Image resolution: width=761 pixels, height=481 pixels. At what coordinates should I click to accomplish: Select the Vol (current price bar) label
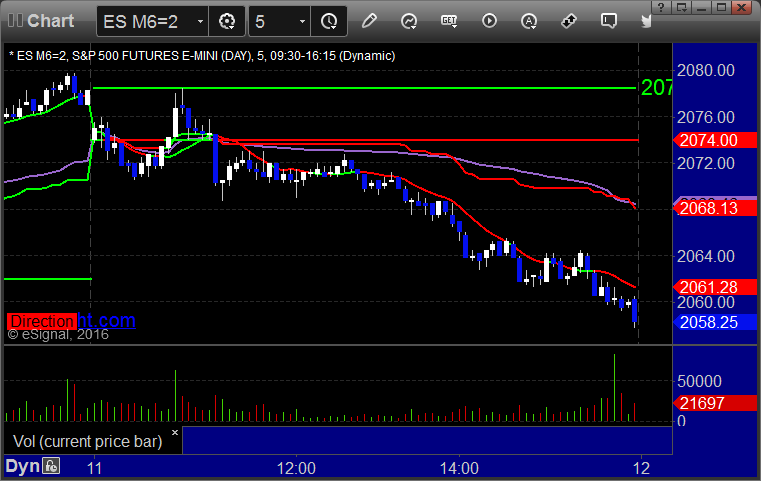[88, 441]
